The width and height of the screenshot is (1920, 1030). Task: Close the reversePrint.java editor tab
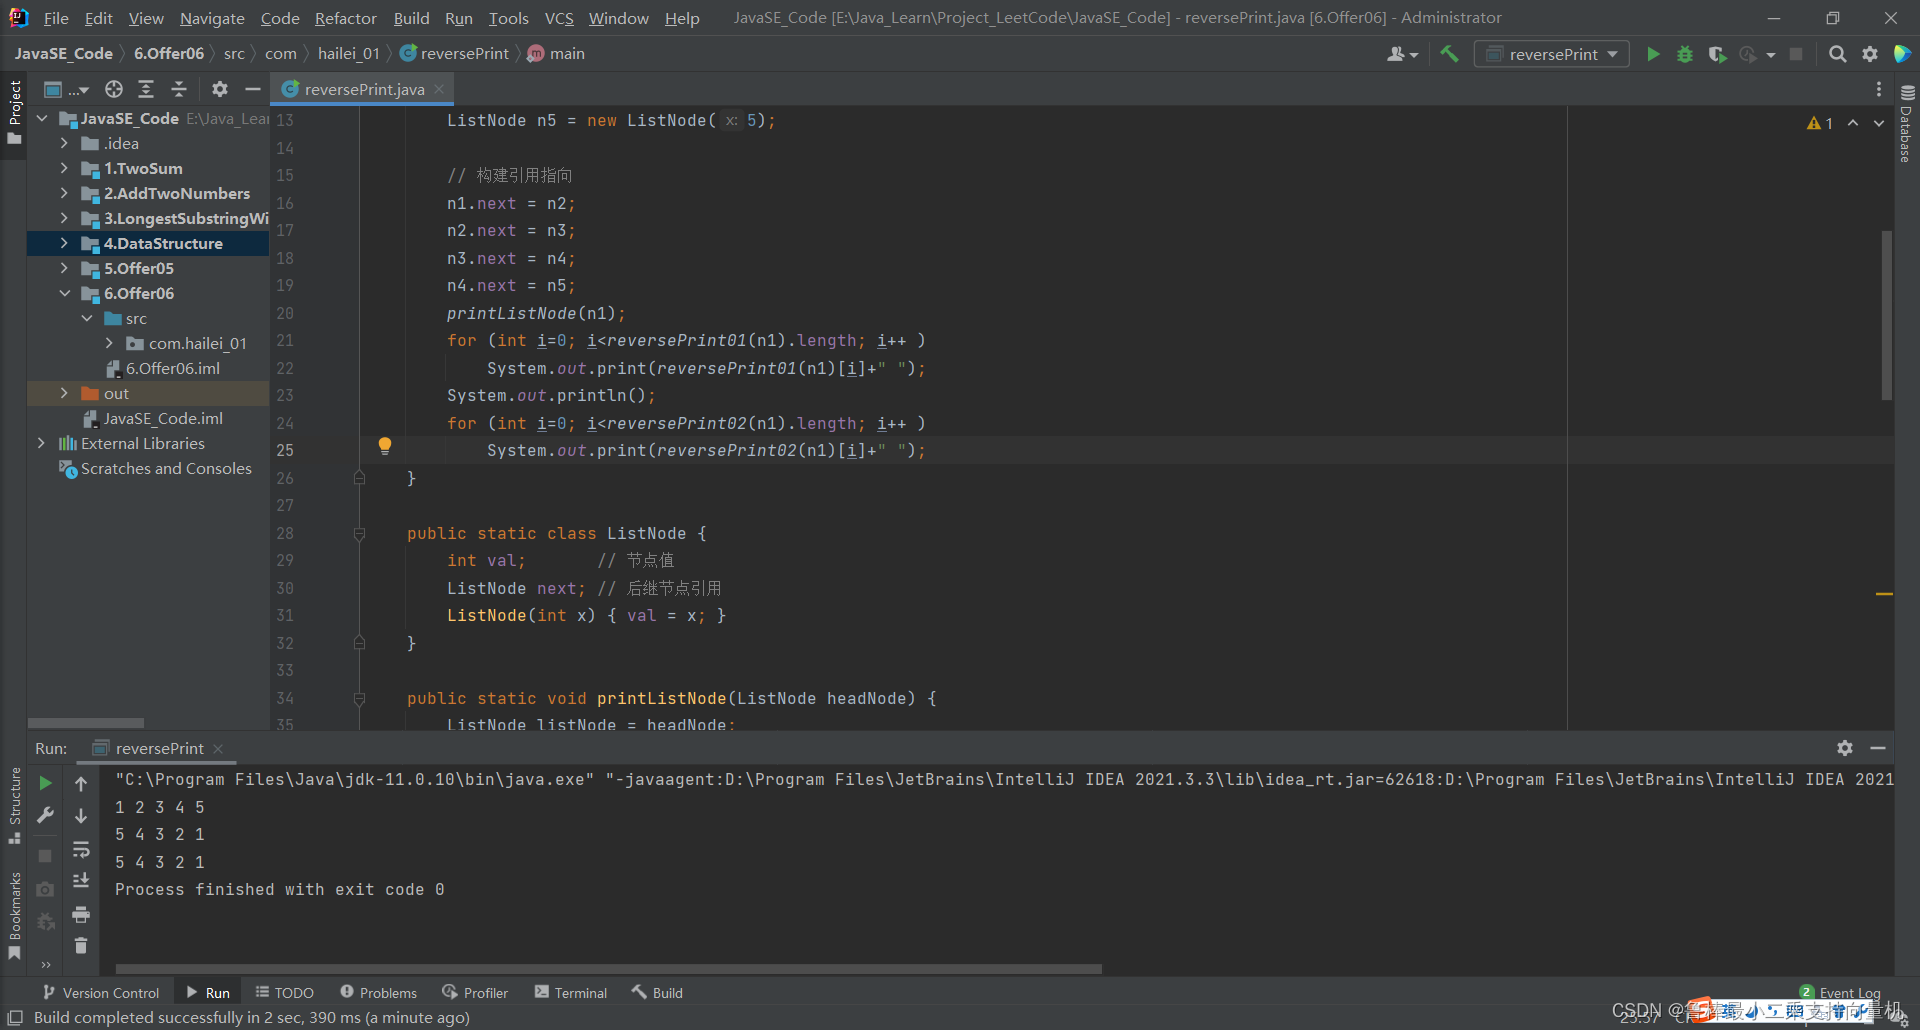coord(439,89)
